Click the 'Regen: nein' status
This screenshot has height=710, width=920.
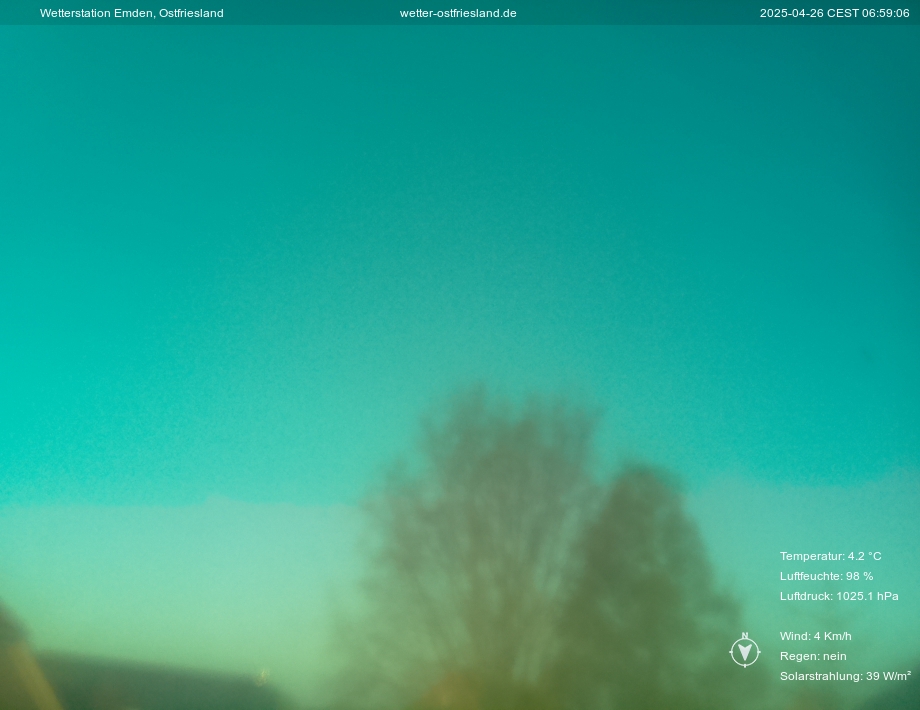(813, 656)
